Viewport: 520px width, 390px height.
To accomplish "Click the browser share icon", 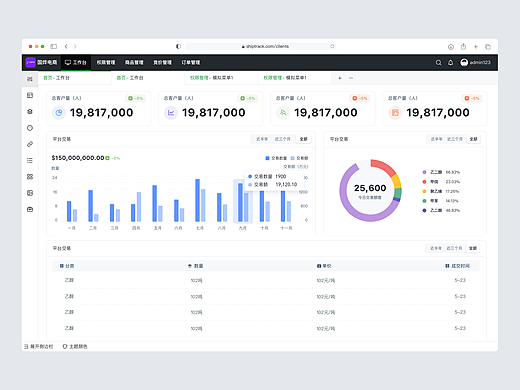I will click(x=463, y=47).
